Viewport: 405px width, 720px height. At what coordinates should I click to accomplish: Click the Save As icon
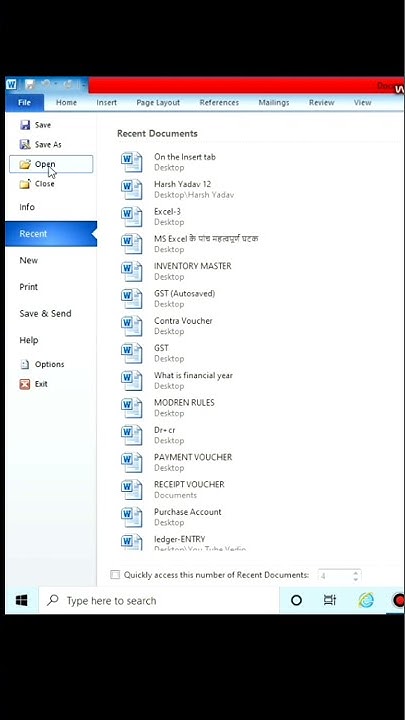coord(25,145)
